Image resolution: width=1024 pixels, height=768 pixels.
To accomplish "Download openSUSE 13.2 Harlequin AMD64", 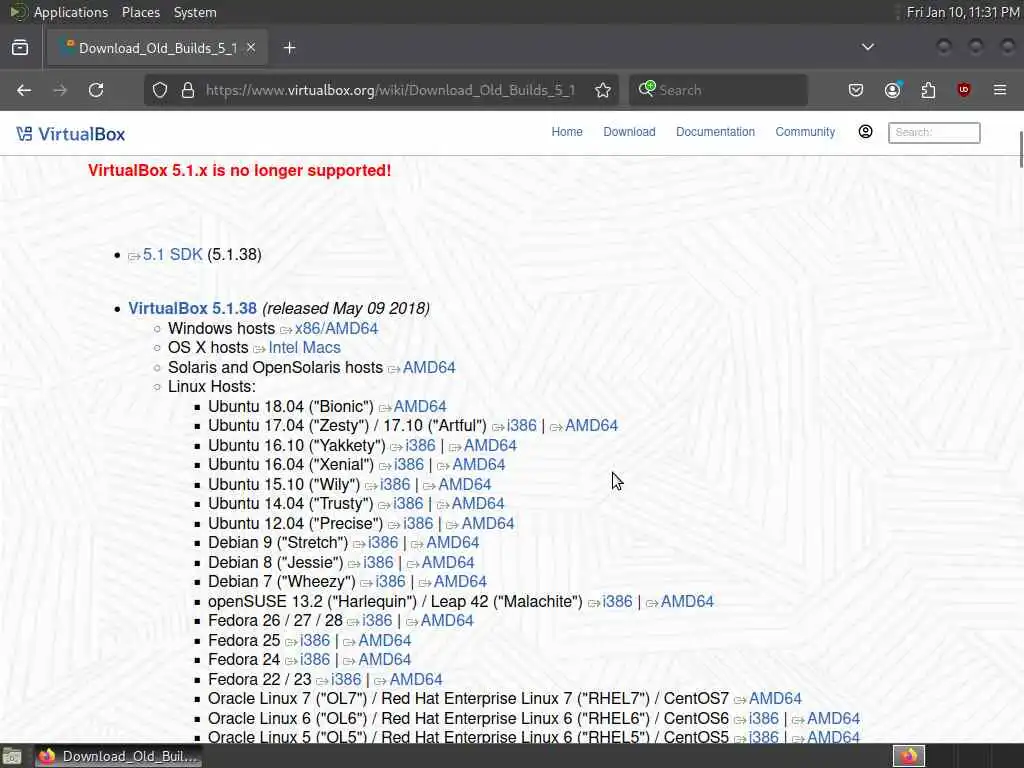I will (x=687, y=601).
